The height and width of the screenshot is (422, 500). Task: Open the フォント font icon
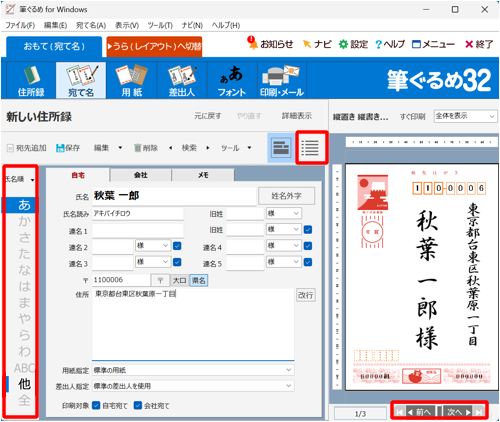(x=232, y=80)
